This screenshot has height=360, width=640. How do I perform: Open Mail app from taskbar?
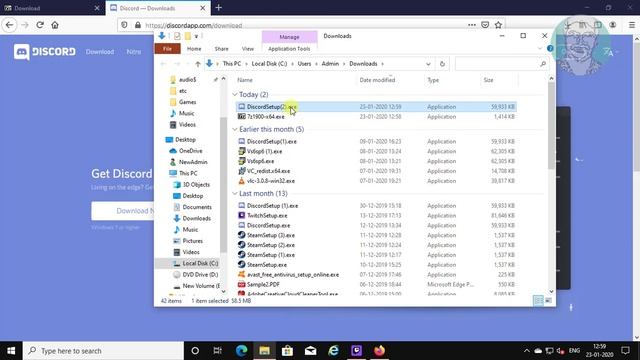tap(310, 351)
